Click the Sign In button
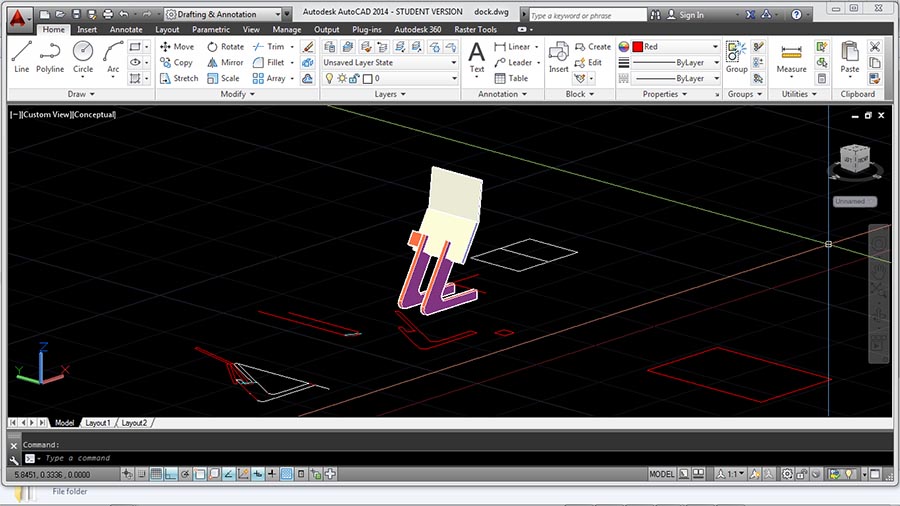This screenshot has width=900, height=506. (x=685, y=15)
